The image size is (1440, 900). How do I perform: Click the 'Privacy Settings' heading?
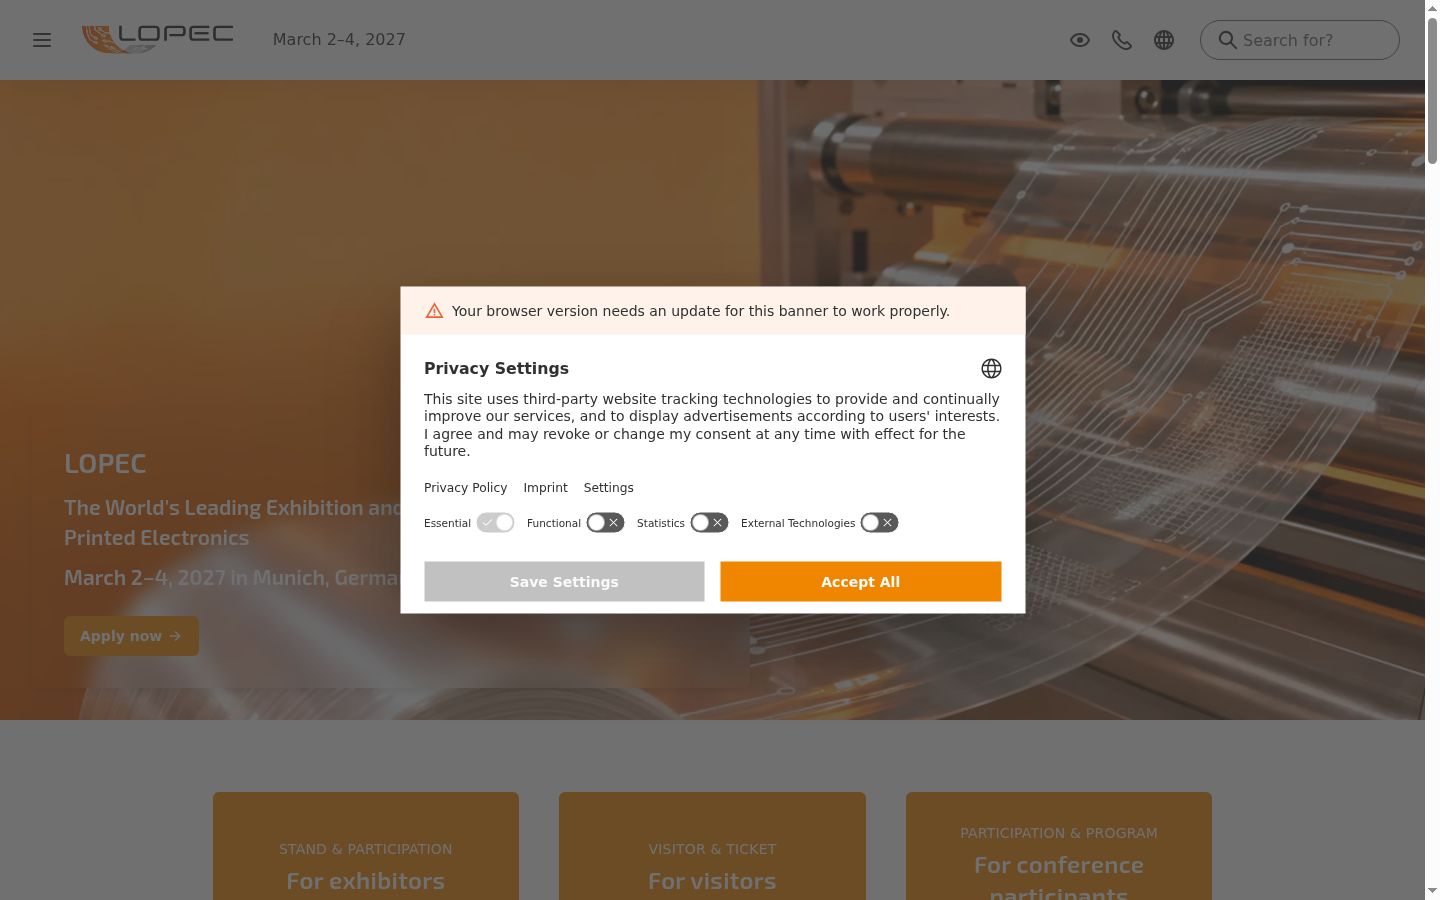[496, 368]
